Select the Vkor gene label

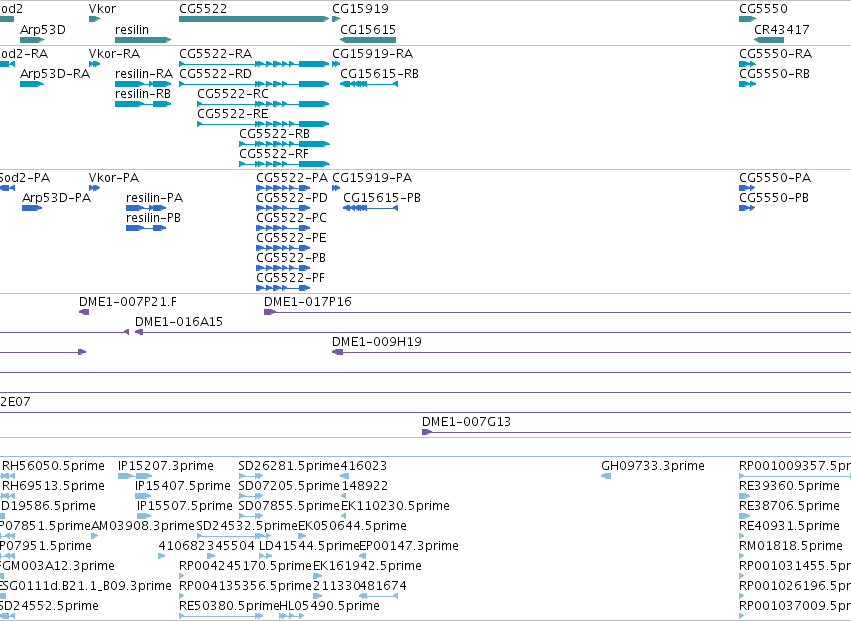(102, 9)
